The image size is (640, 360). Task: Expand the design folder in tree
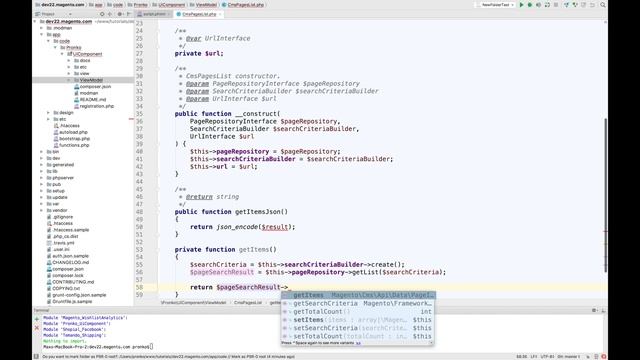coord(49,113)
